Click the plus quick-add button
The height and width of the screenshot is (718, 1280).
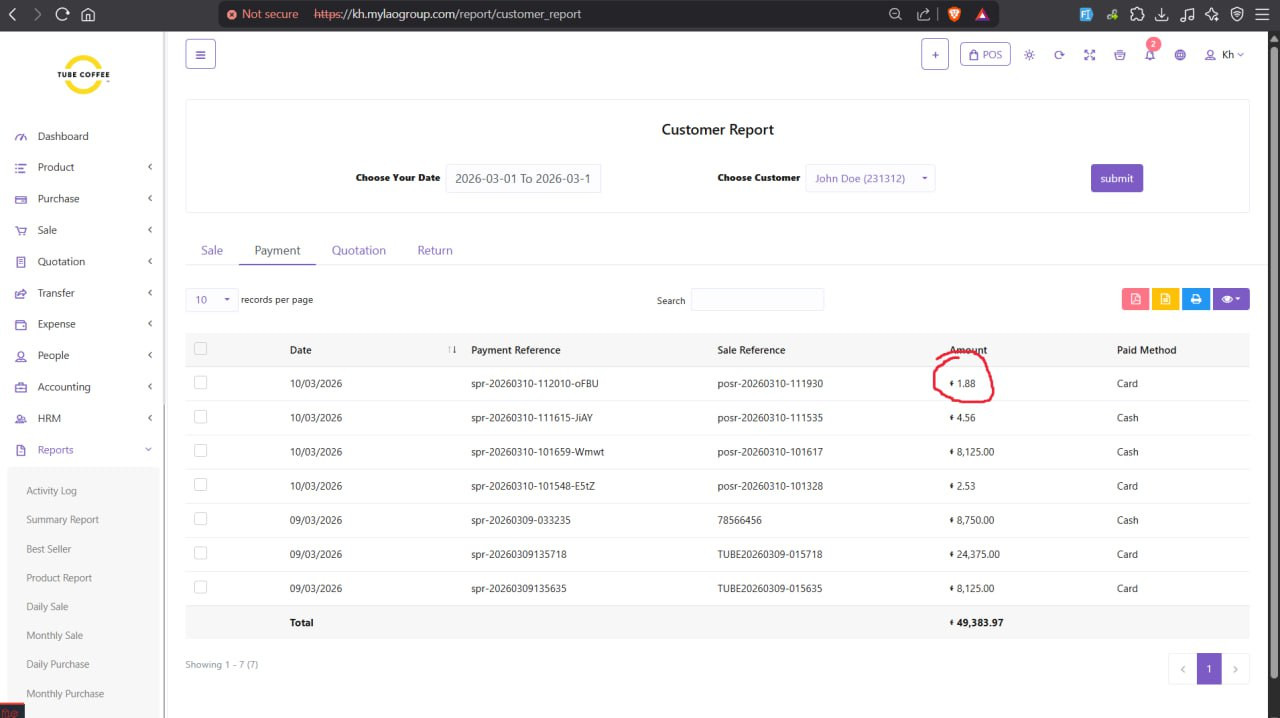(x=935, y=55)
